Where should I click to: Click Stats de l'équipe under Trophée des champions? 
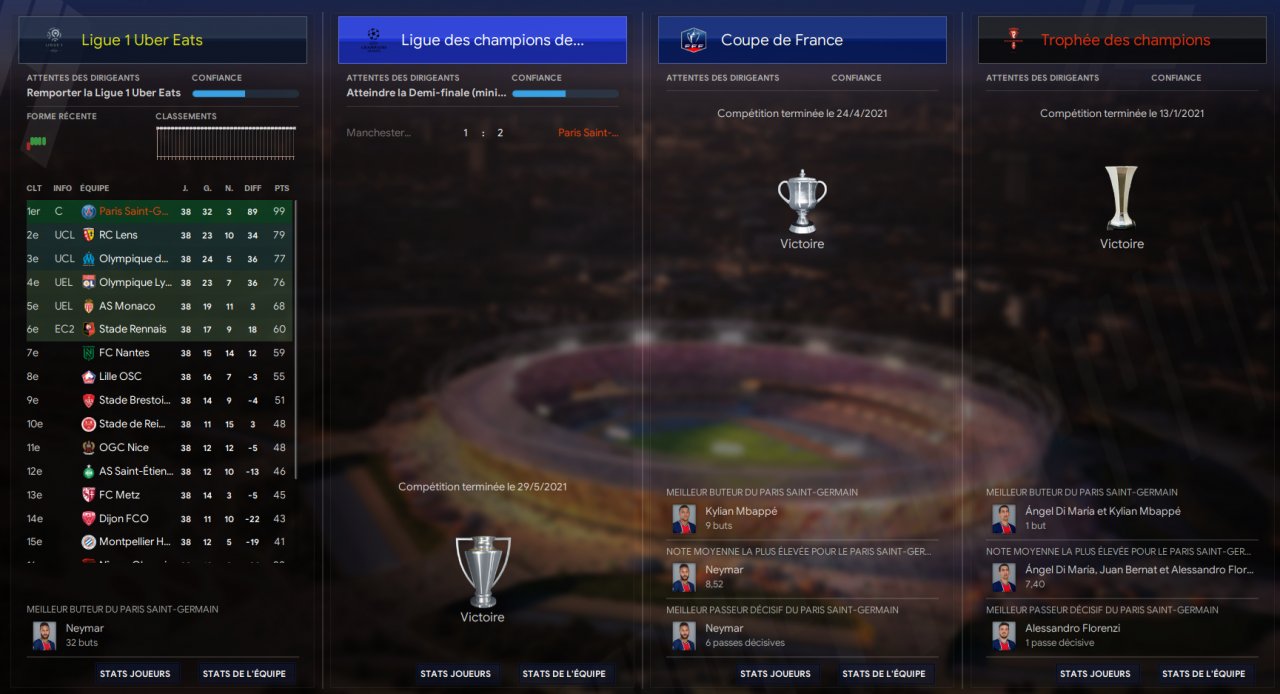click(x=1204, y=674)
